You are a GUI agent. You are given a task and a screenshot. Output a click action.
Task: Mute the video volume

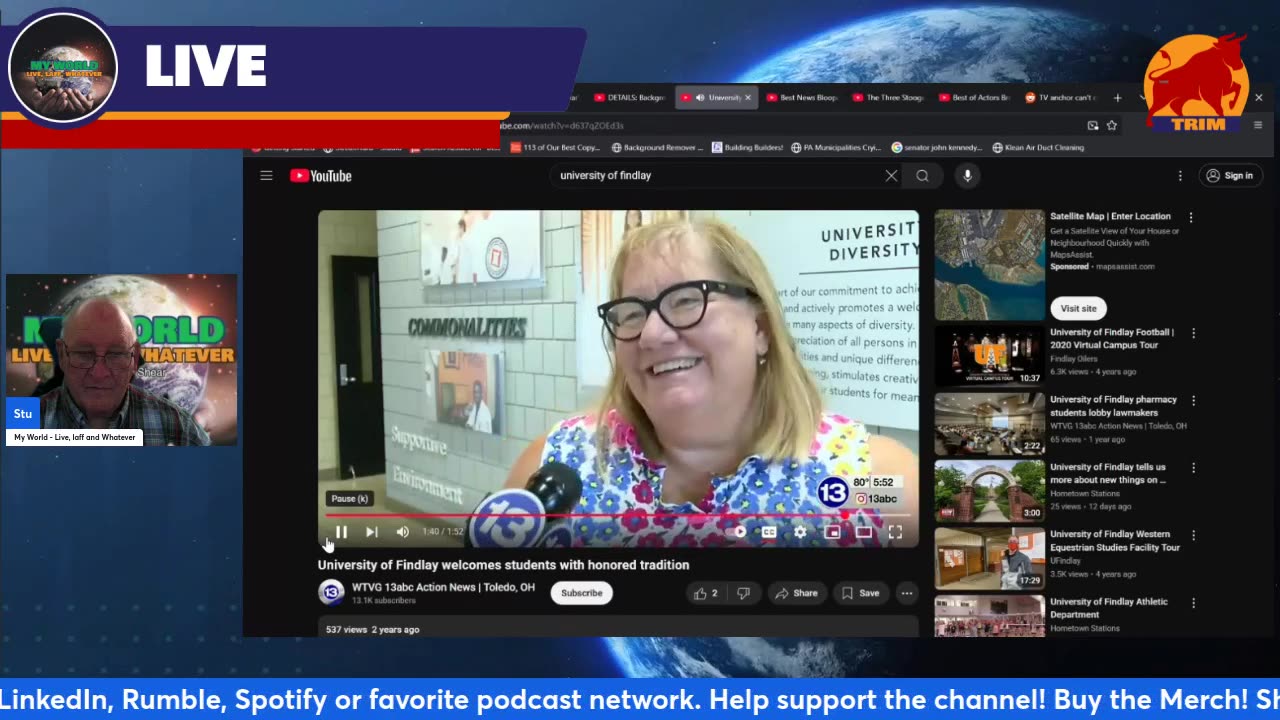(402, 532)
